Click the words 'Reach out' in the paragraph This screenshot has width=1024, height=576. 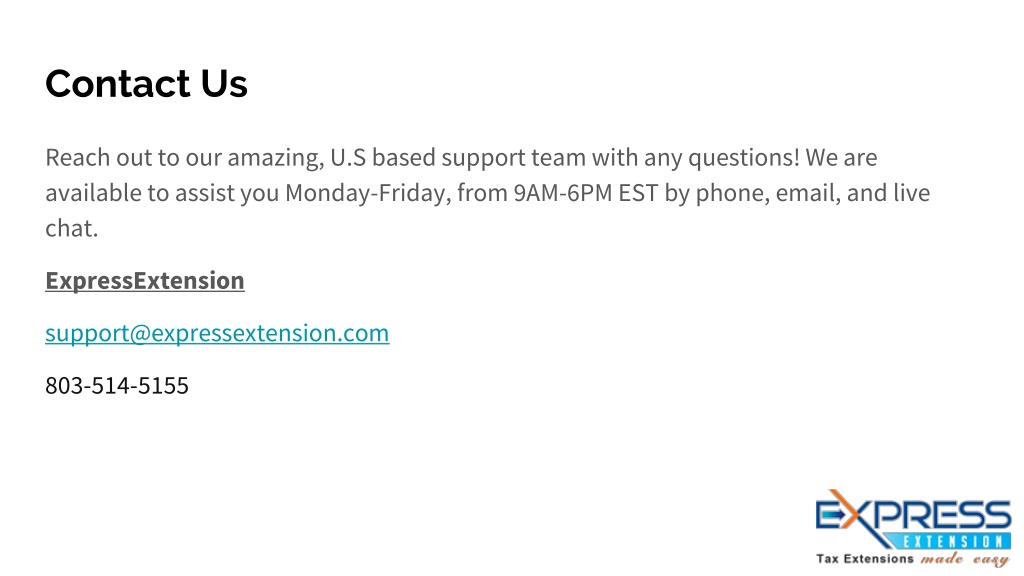[x=99, y=157]
